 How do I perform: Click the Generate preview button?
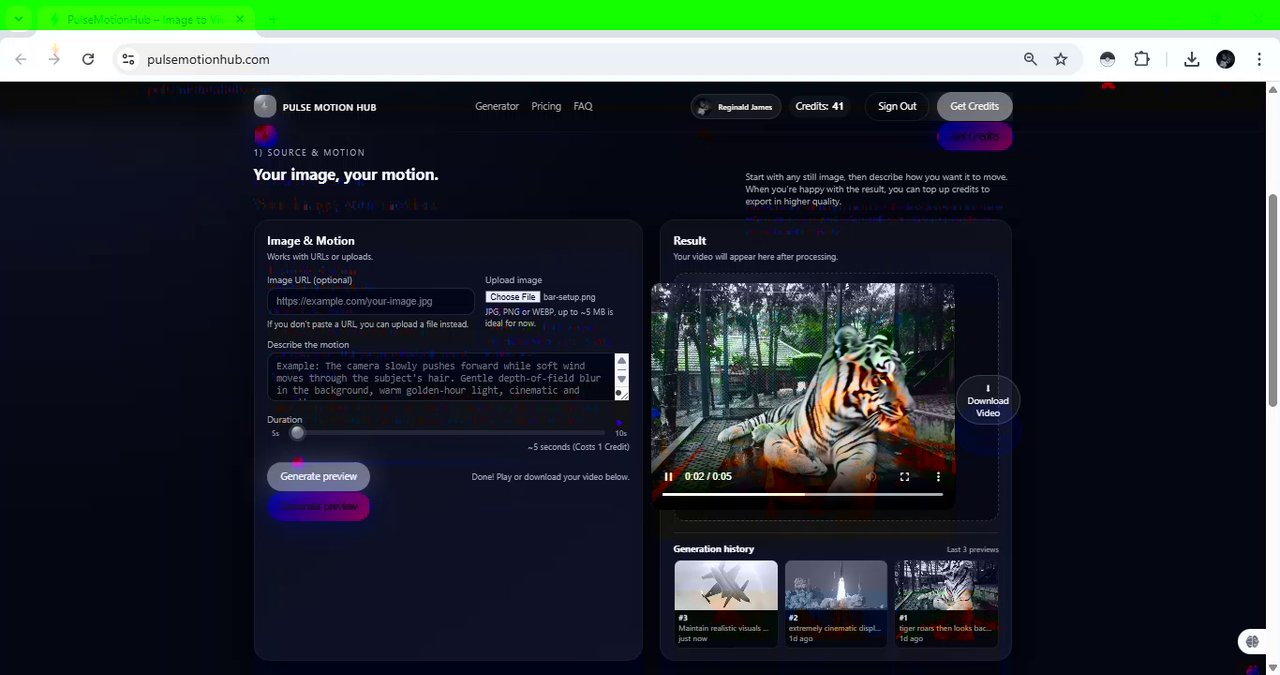coord(318,476)
